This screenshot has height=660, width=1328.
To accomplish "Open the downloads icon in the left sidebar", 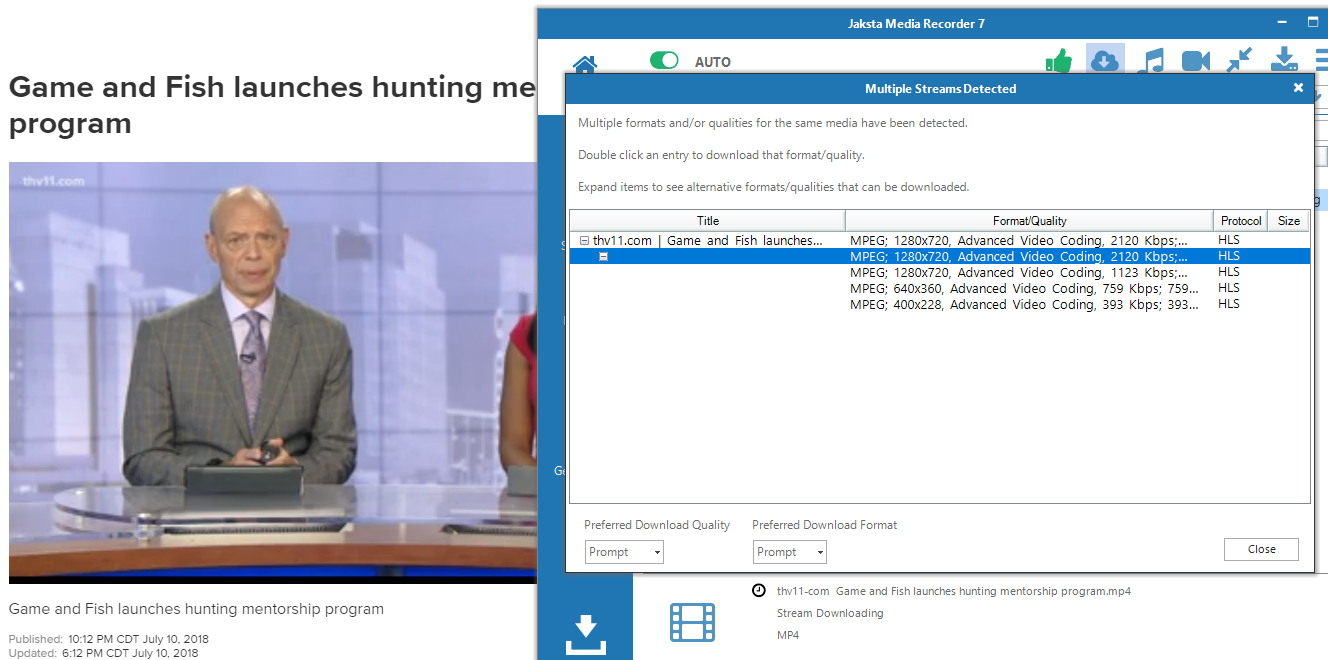I will point(585,635).
